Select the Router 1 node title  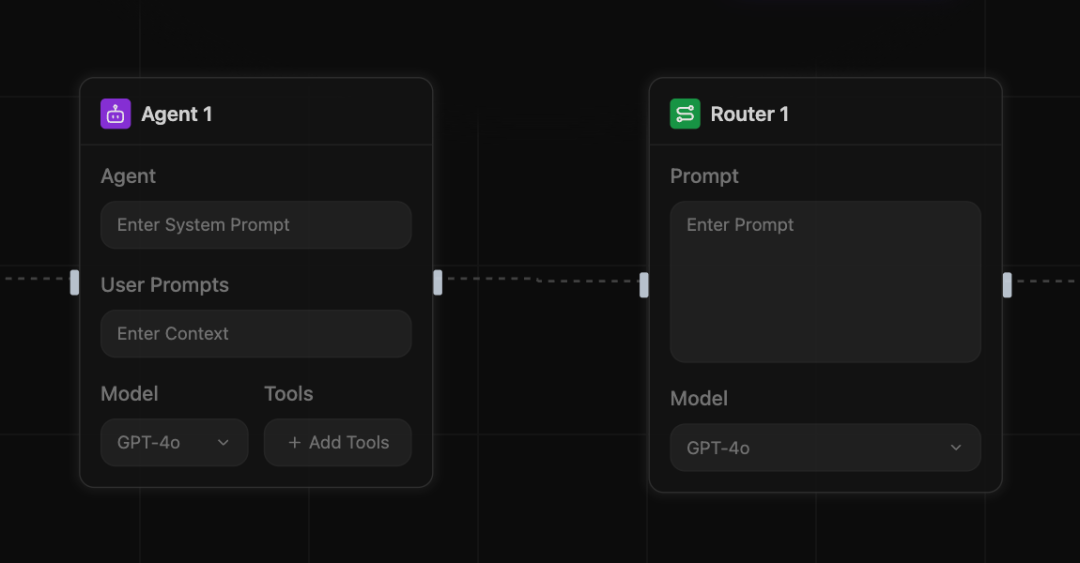click(x=749, y=114)
